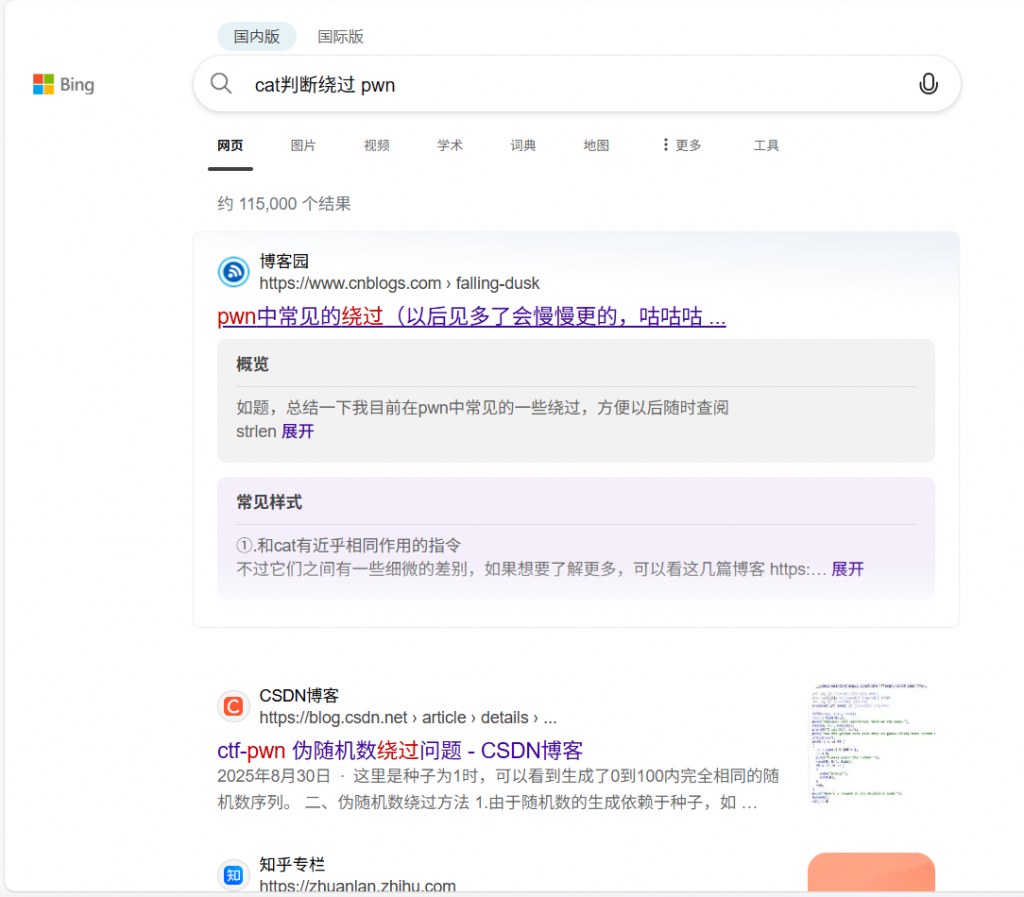Screen dimensions: 1024x897
Task: Expand the 概览 summary with 展开
Action: point(298,431)
